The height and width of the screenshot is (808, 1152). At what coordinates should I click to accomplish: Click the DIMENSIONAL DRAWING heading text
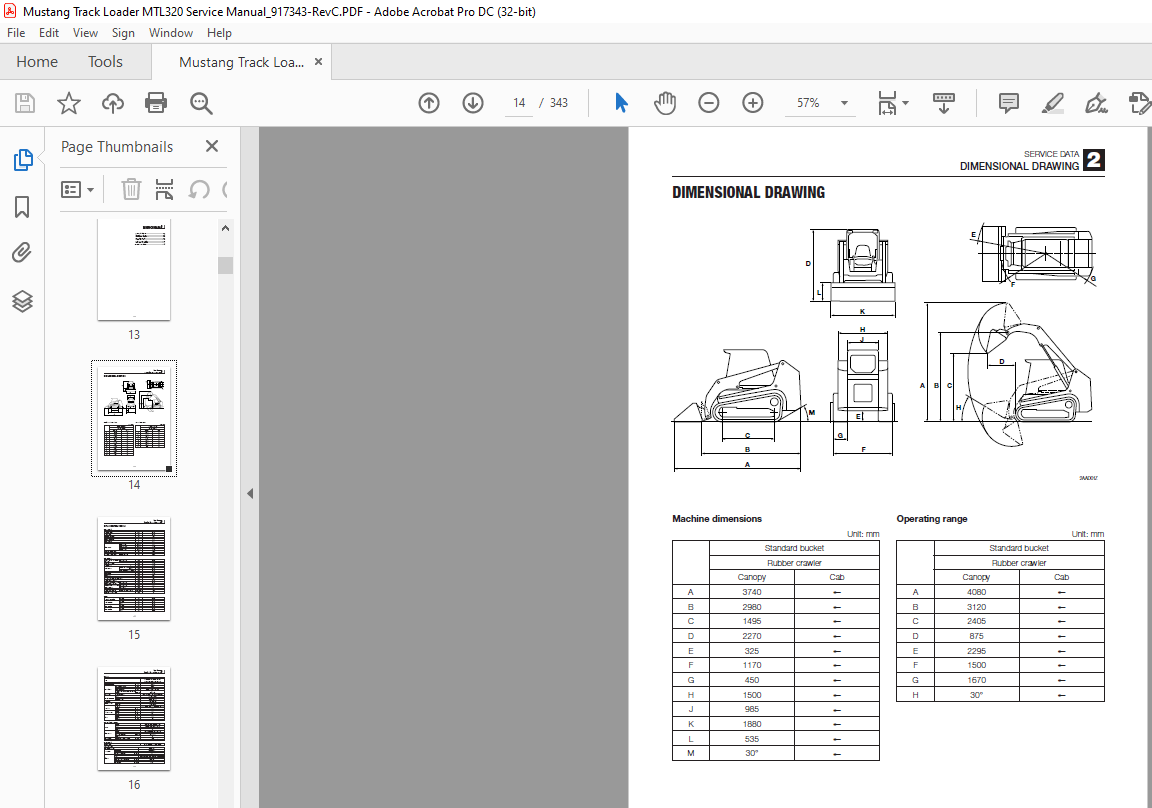(x=748, y=192)
